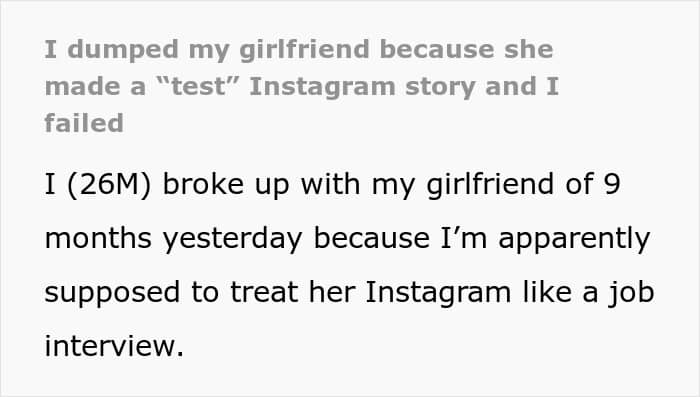Click "Instagram story" in the gray title

click(x=362, y=88)
